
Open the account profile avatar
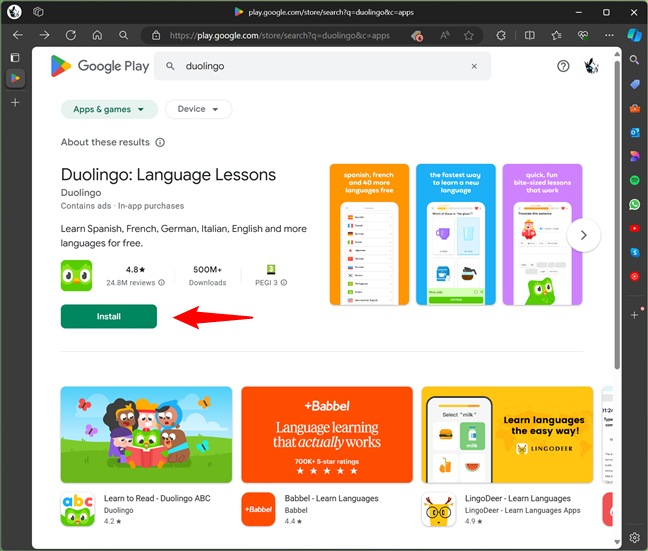pos(591,66)
